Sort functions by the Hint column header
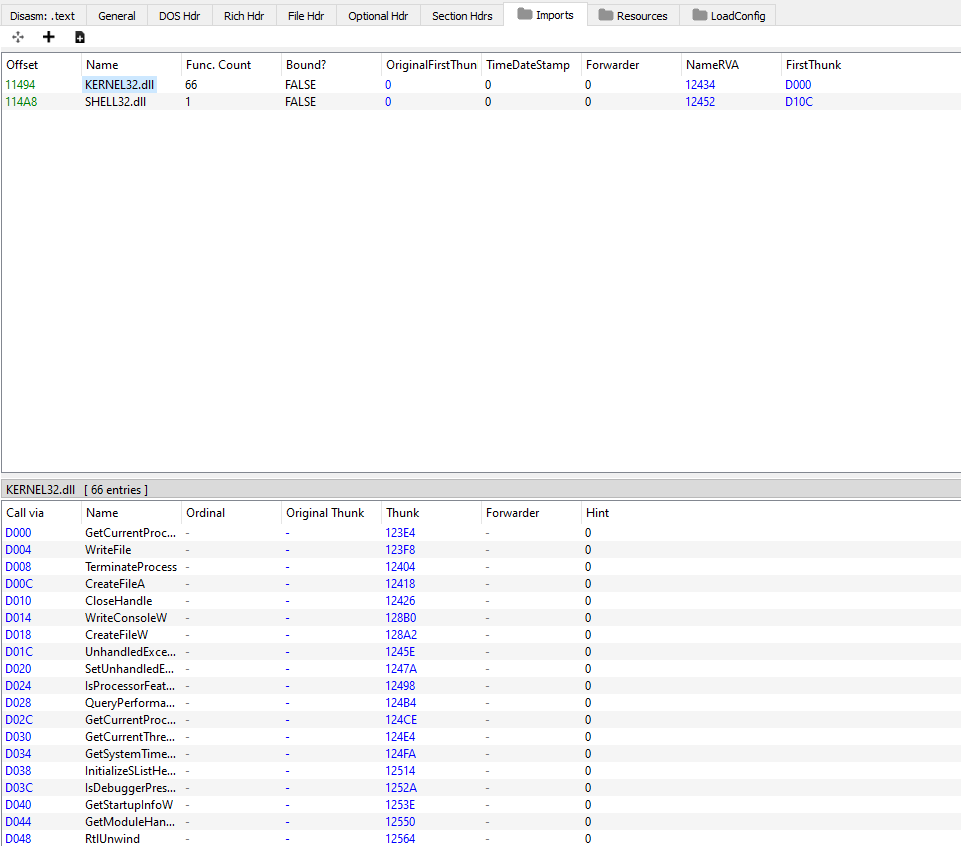 pyautogui.click(x=597, y=513)
